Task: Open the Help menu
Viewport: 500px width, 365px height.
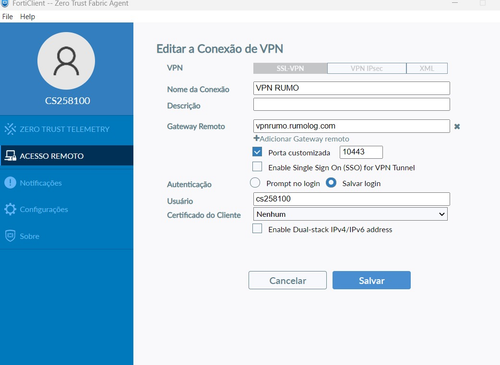Action: tap(27, 17)
